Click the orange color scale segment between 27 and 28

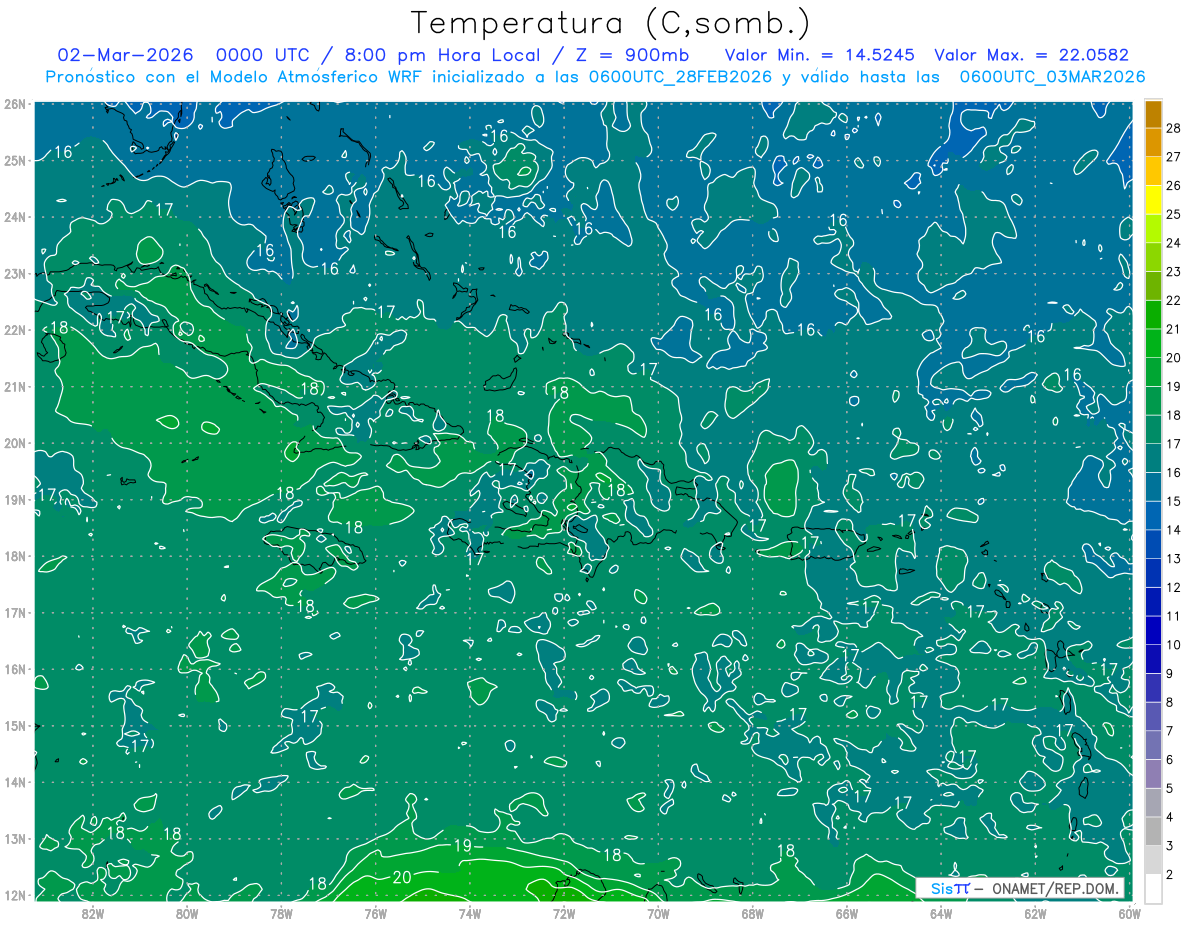(1153, 142)
